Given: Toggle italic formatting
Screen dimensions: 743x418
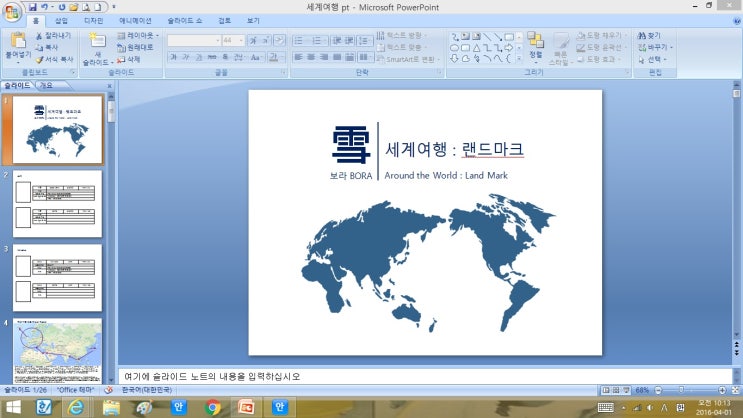Looking at the screenshot, I should coord(186,57).
